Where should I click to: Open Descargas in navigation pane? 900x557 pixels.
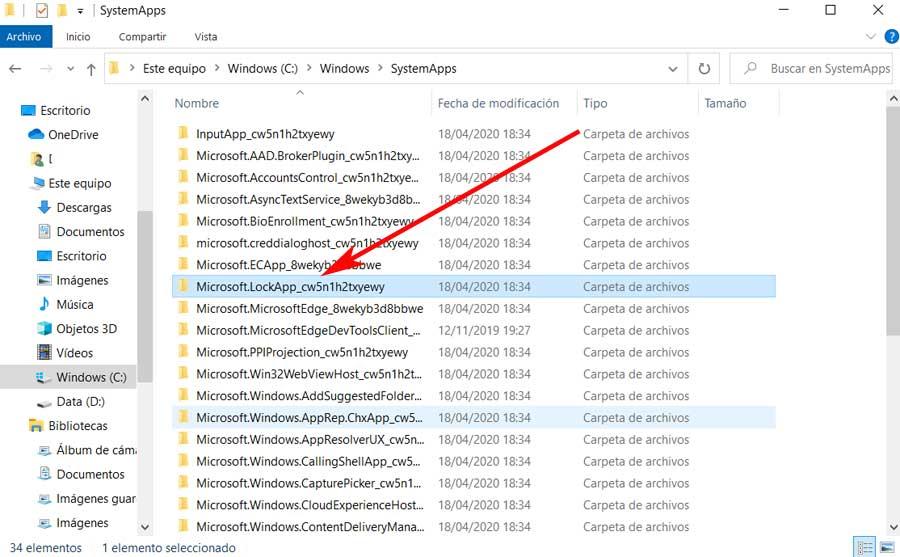tap(84, 207)
